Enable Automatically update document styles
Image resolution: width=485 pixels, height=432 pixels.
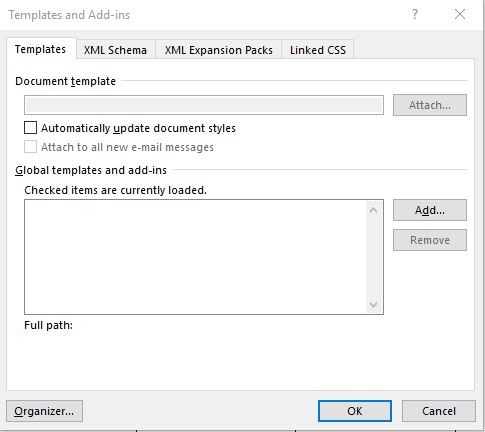tap(30, 128)
